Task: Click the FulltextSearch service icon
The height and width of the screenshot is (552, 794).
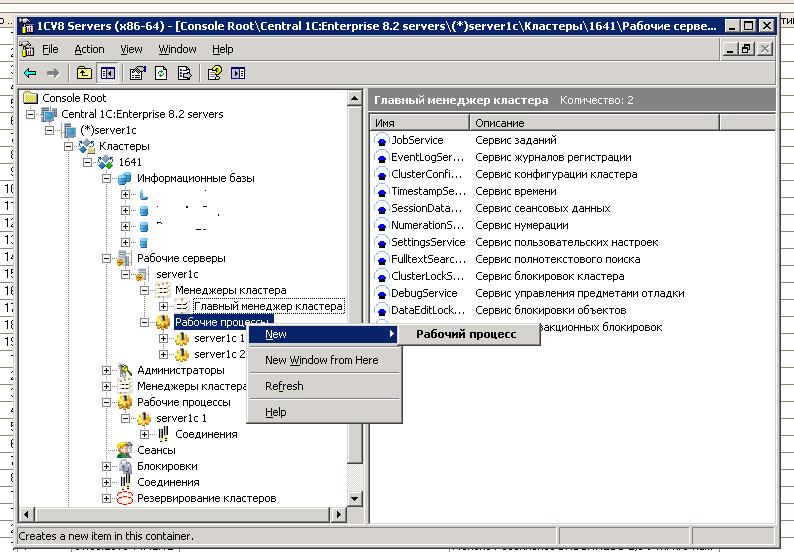Action: pos(381,259)
